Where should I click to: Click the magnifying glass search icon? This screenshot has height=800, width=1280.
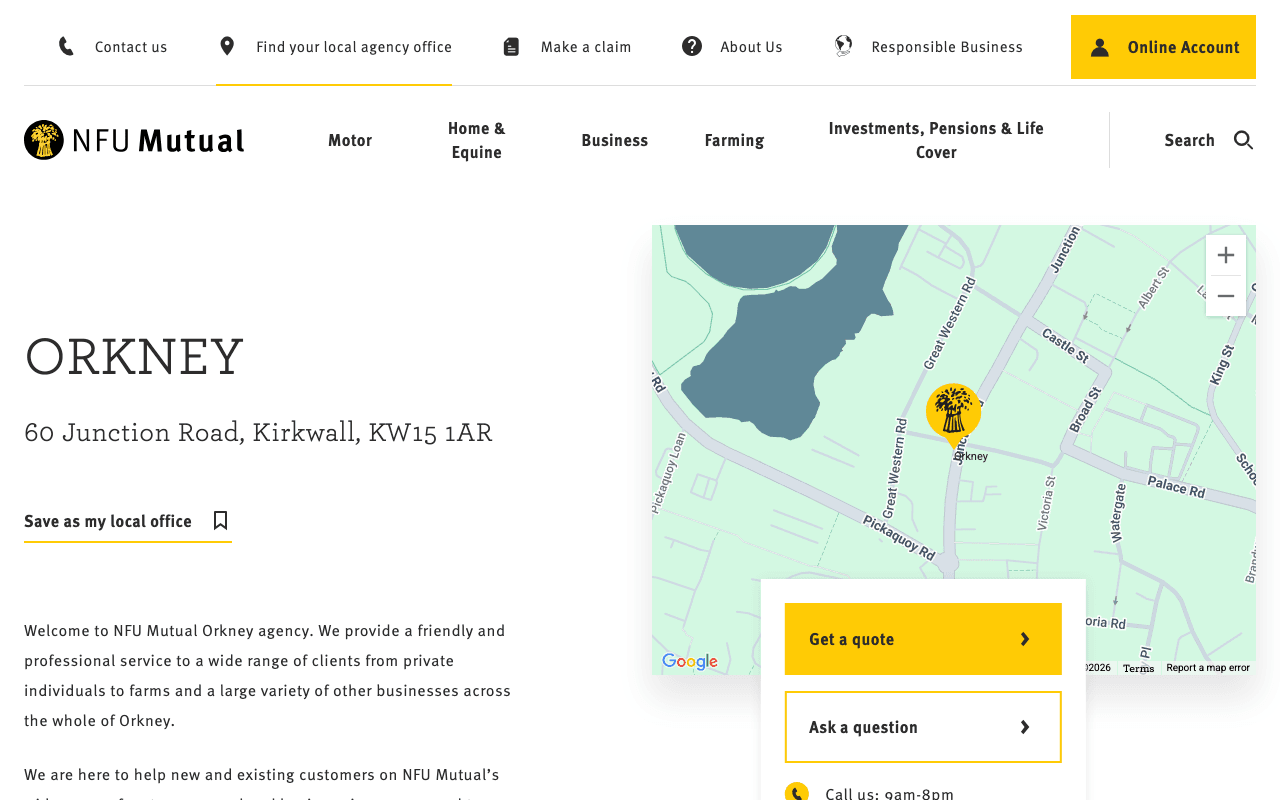(x=1243, y=140)
